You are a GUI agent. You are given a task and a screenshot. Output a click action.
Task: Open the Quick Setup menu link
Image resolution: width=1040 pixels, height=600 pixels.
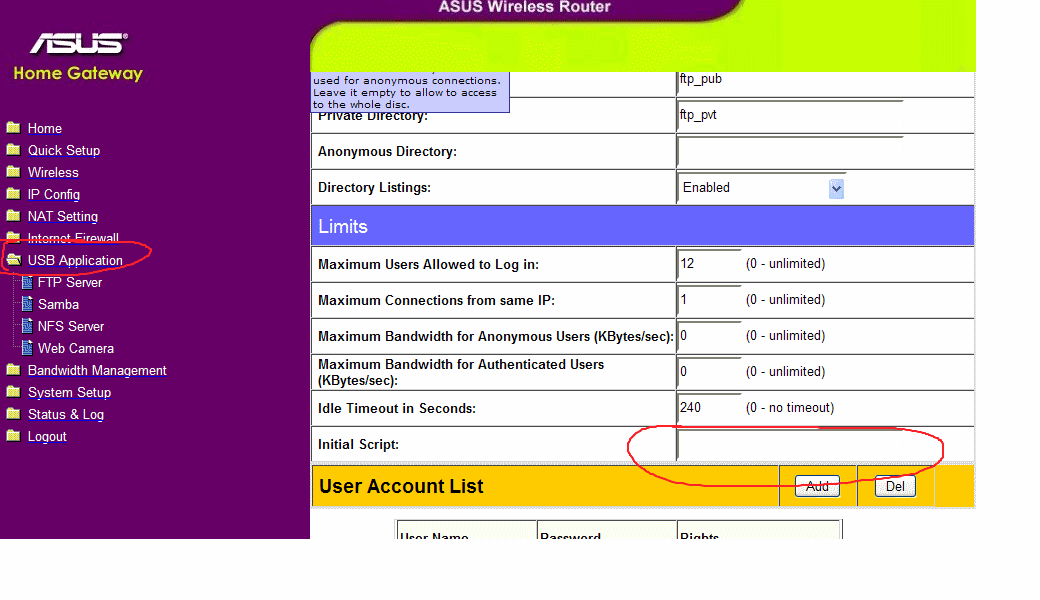pos(64,150)
